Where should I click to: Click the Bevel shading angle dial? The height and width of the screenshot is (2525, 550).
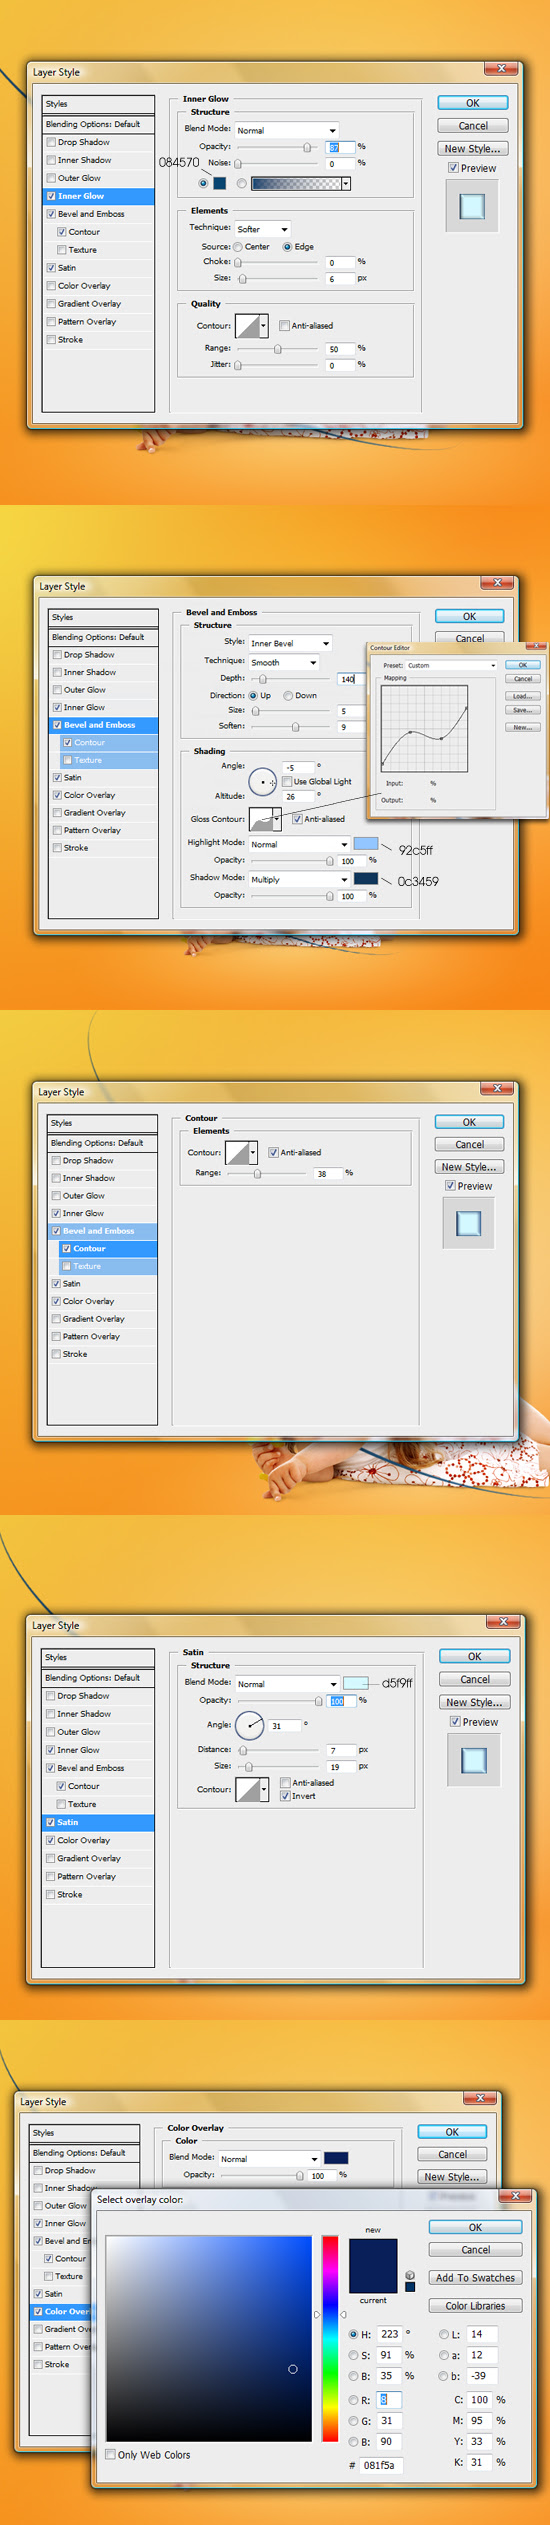point(263,782)
